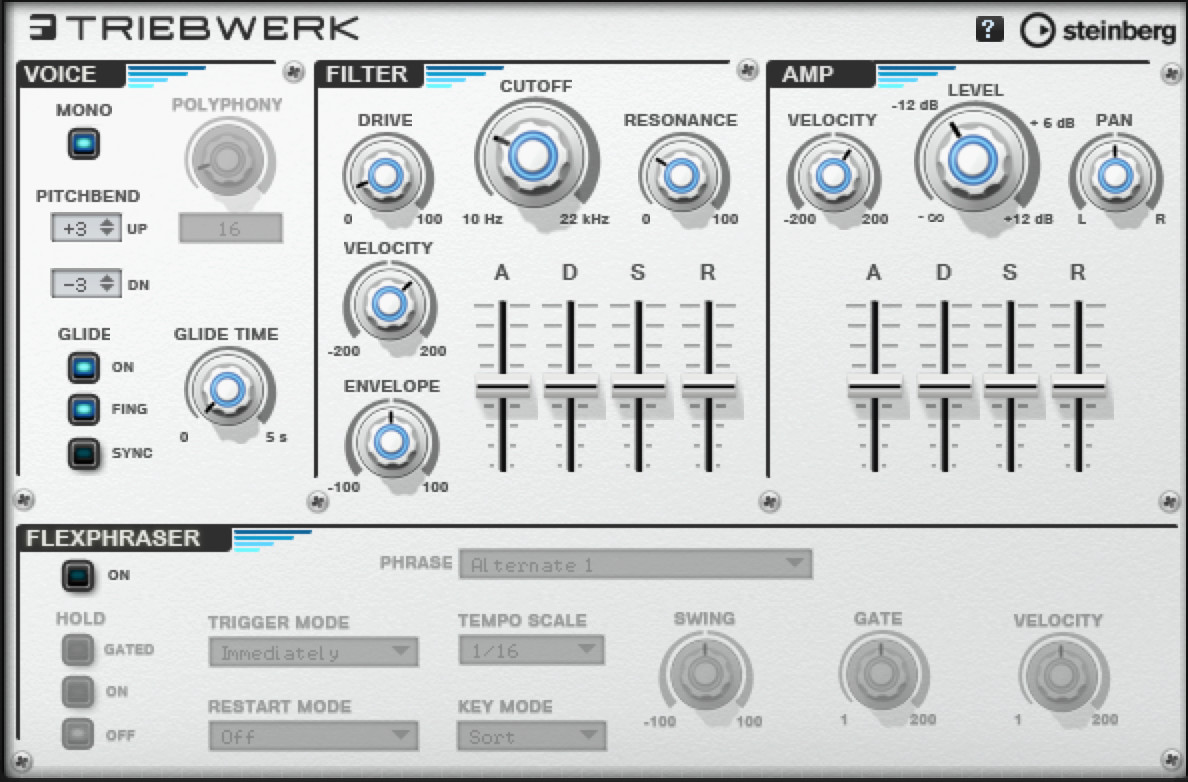Click the FLEXPHRASER section header
1188x782 pixels.
point(114,538)
